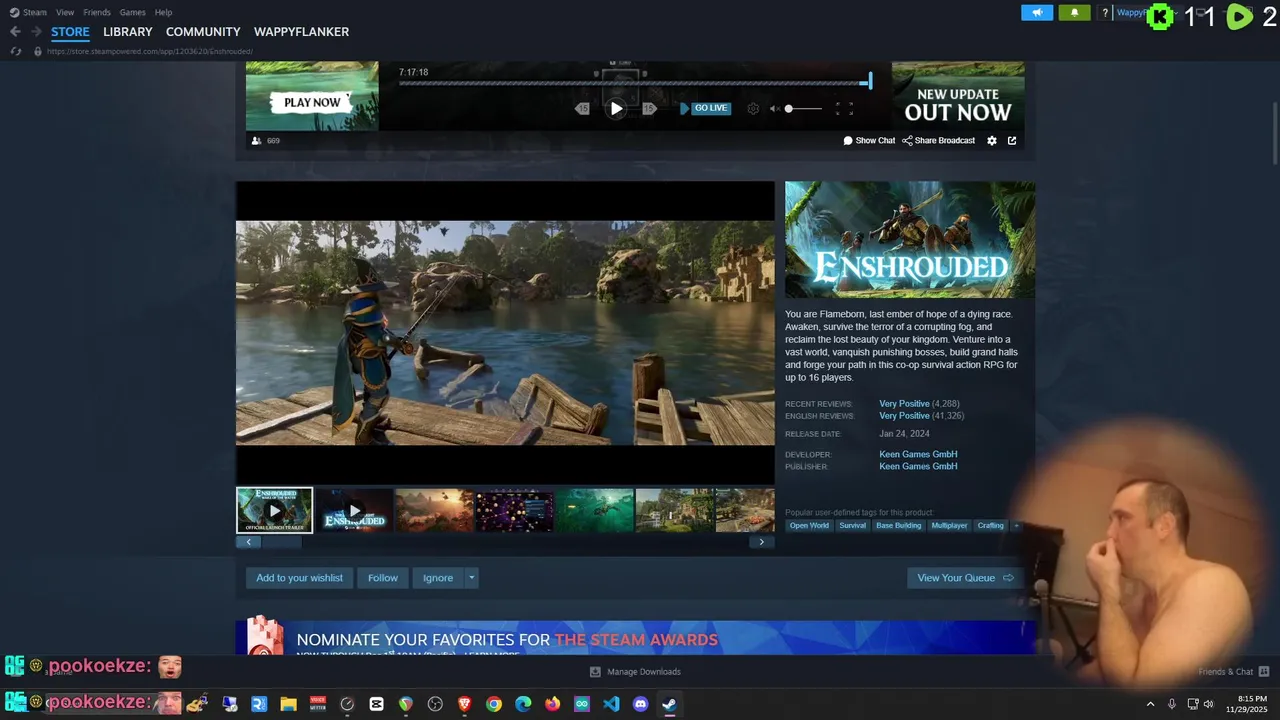Select the Multiplayer tag
Image resolution: width=1280 pixels, height=720 pixels.
(x=949, y=525)
